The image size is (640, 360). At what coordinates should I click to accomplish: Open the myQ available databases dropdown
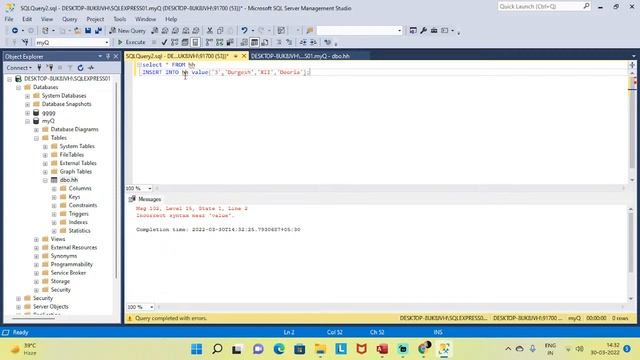(x=107, y=42)
